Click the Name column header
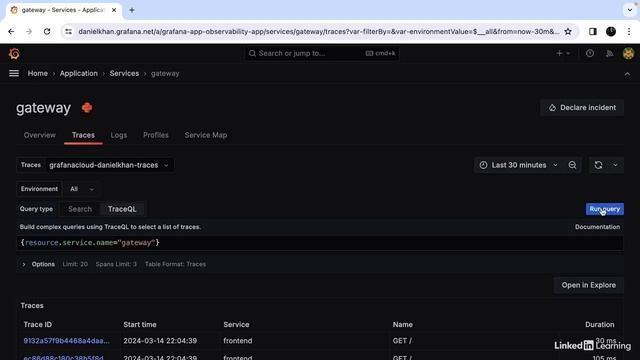 click(402, 324)
